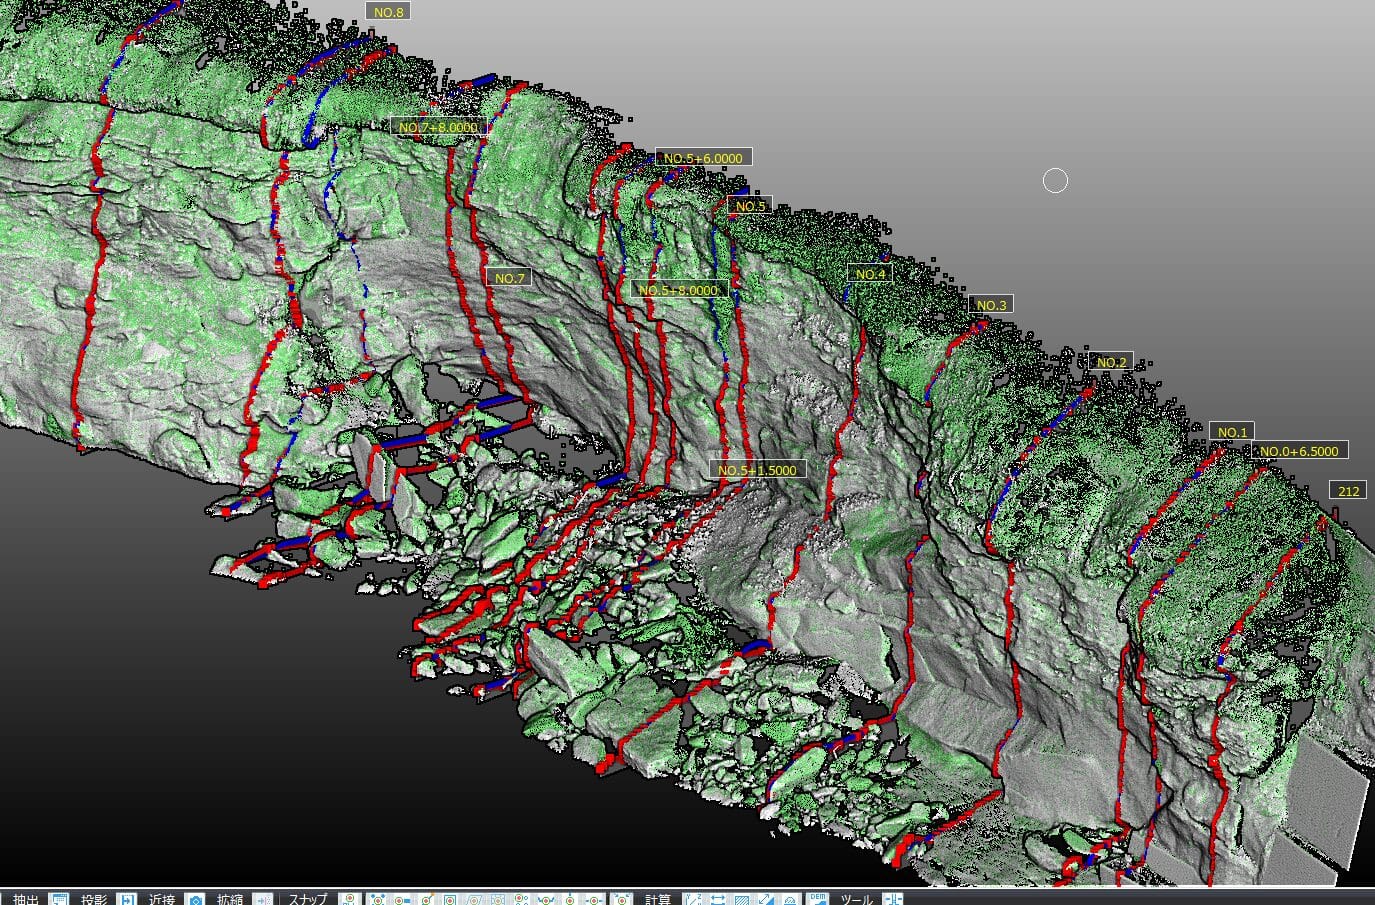Click the 拡縮 (scale) toolbar icon

pos(262,899)
